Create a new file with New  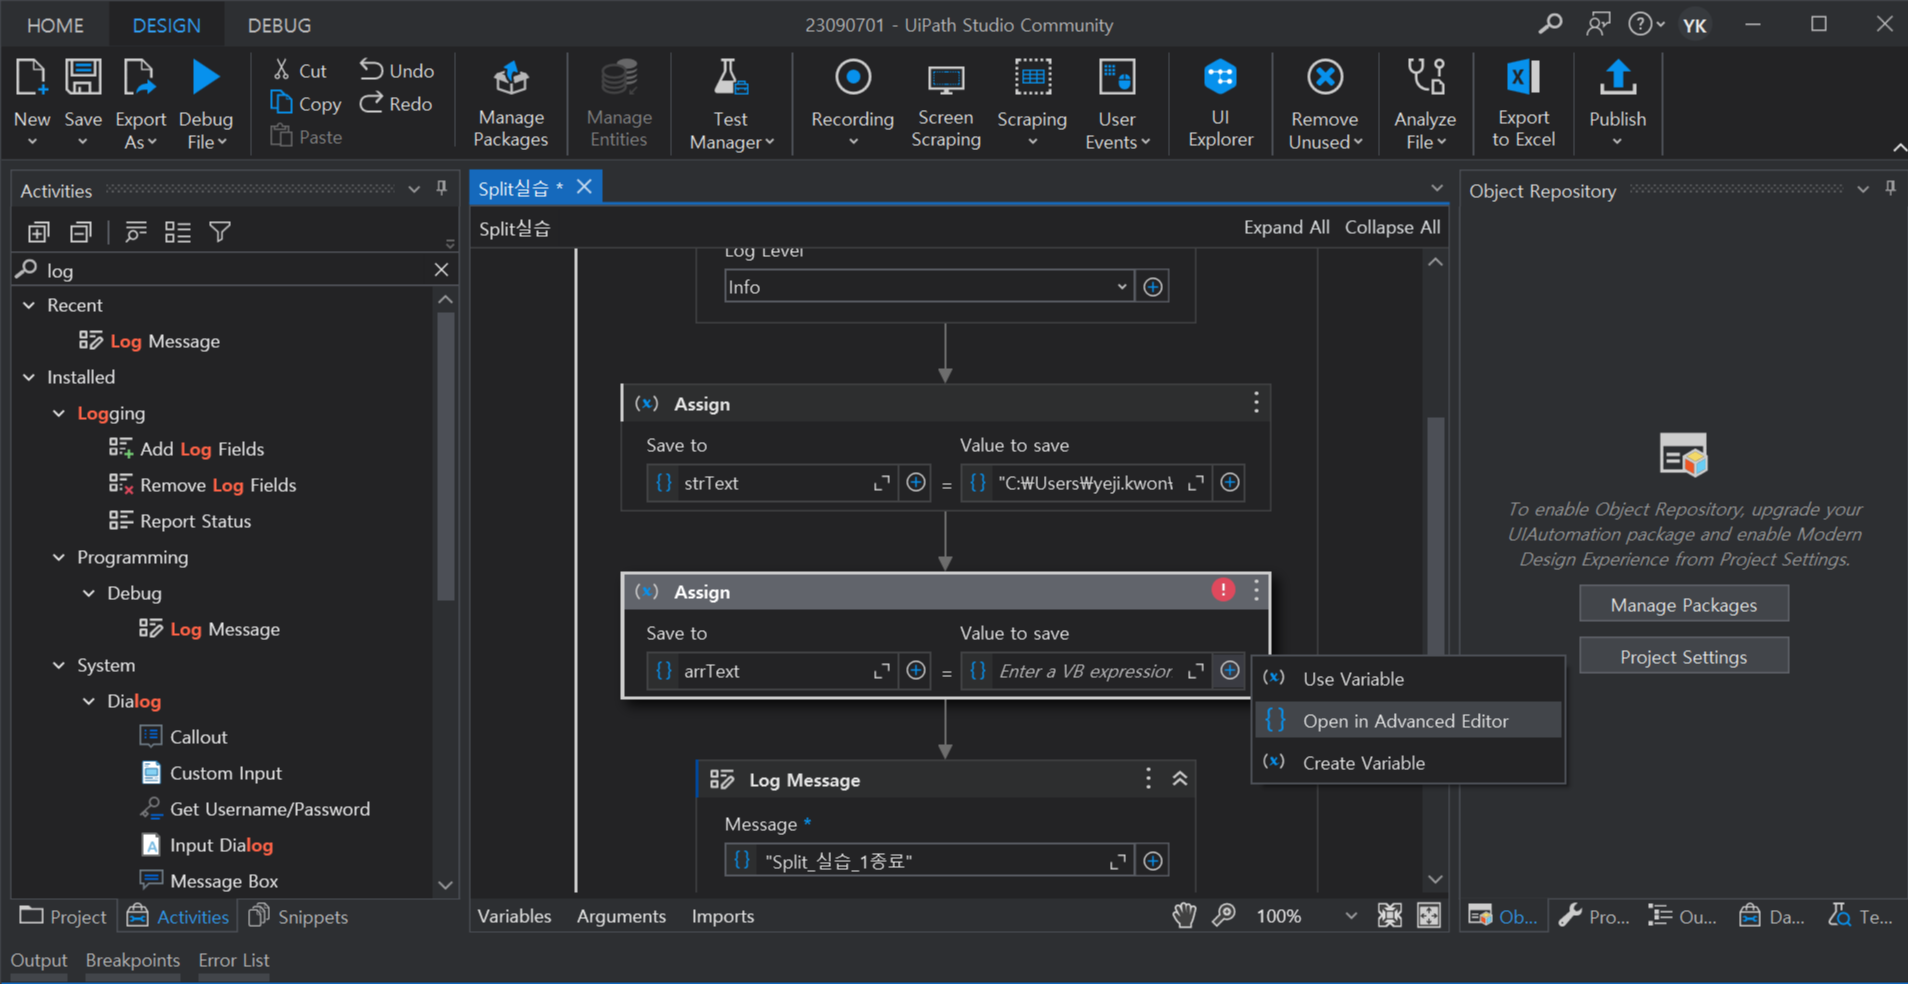tap(32, 102)
